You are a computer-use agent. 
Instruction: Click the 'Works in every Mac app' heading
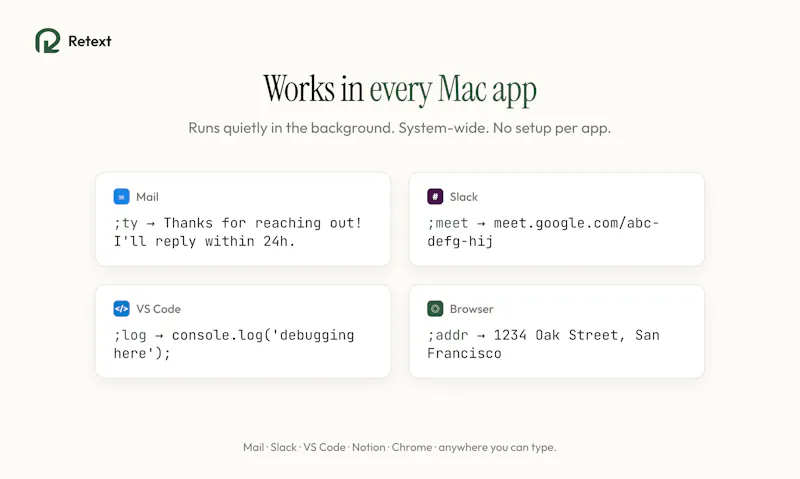(x=400, y=90)
